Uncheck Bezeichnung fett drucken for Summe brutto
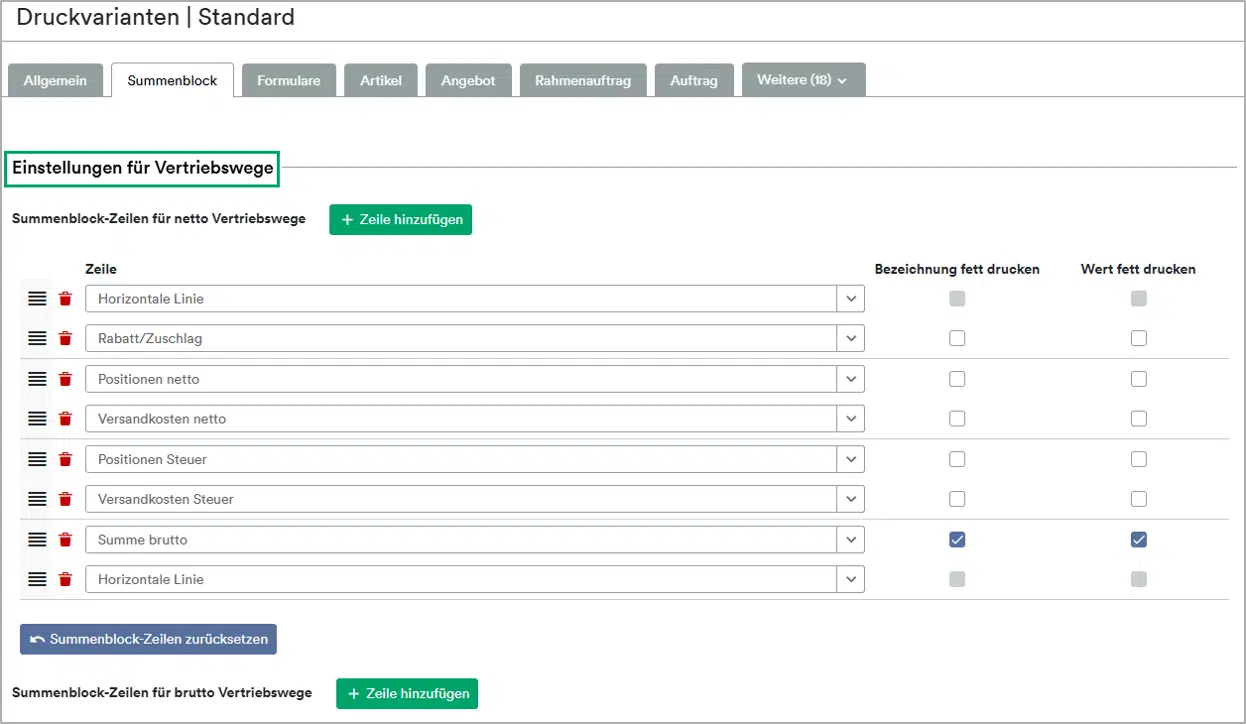 point(957,540)
